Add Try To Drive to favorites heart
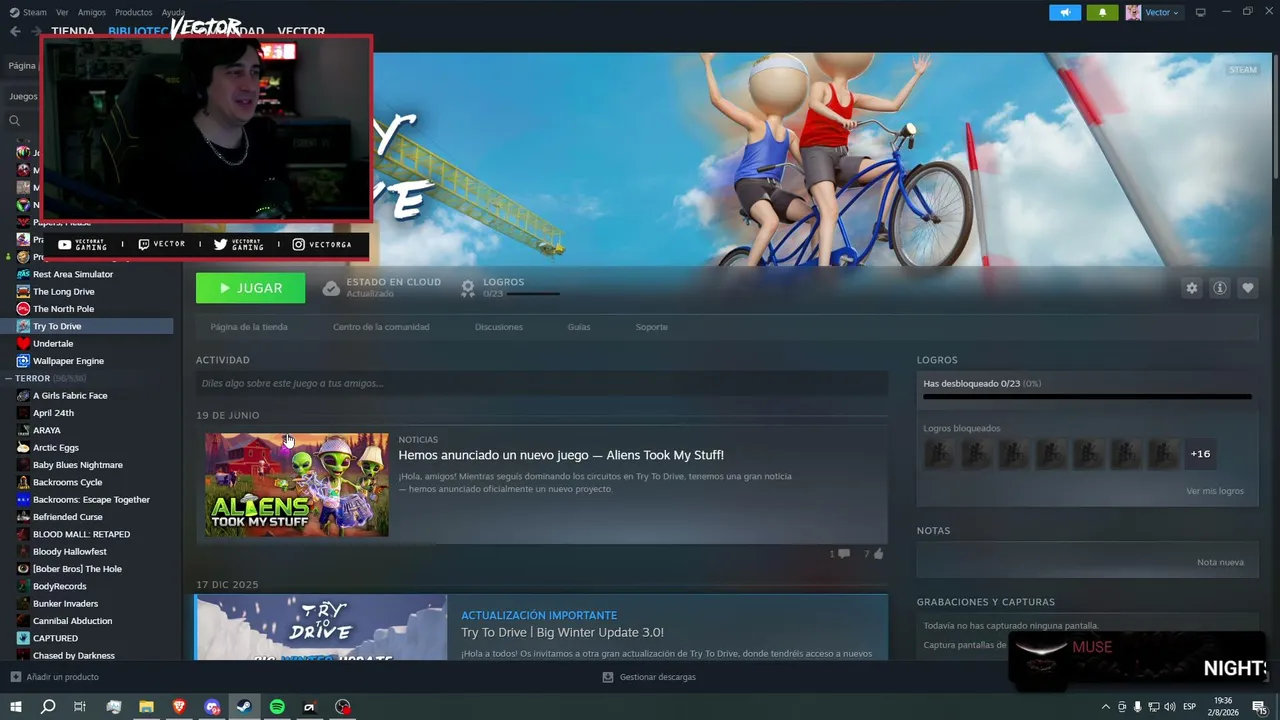This screenshot has height=720, width=1280. click(x=1248, y=288)
